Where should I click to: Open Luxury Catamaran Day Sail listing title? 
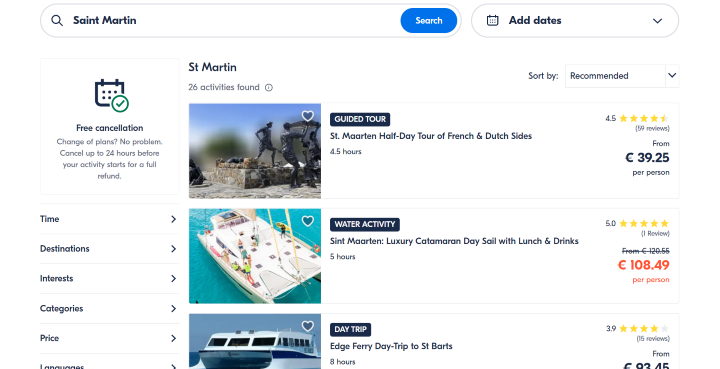454,241
